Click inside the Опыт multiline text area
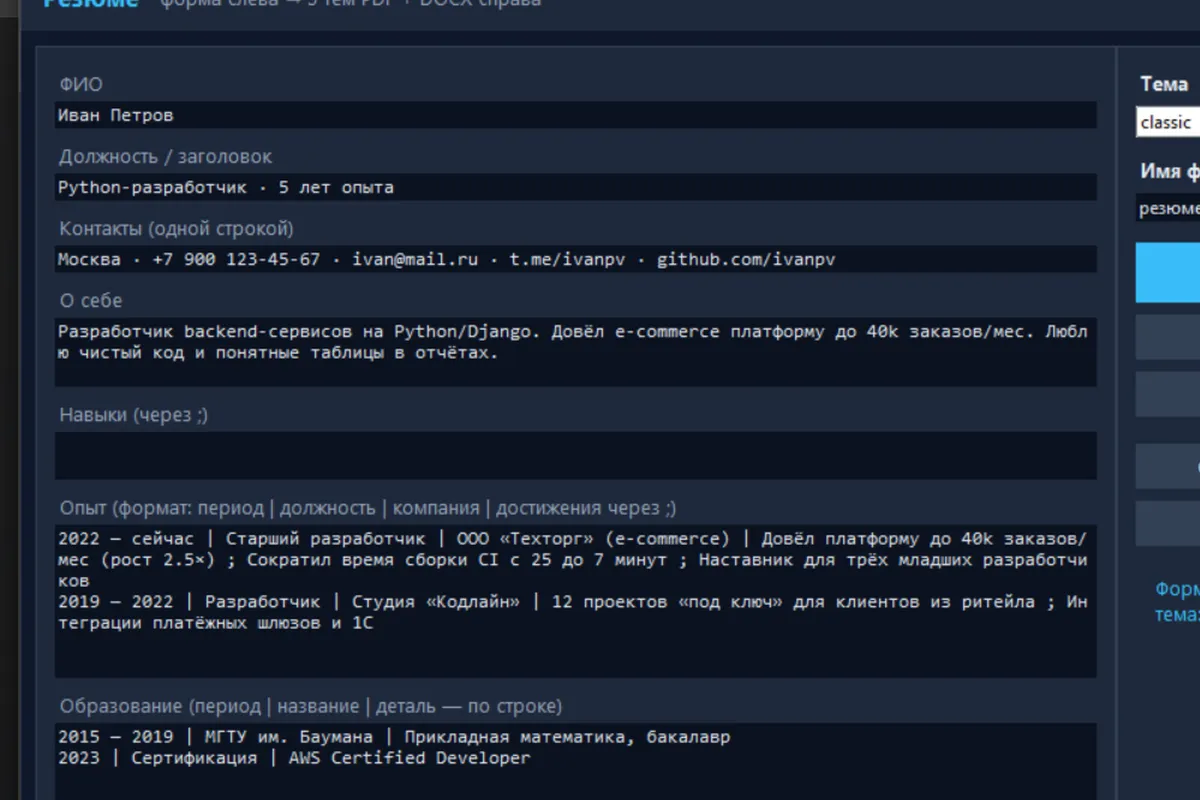Viewport: 1200px width, 800px height. (576, 601)
